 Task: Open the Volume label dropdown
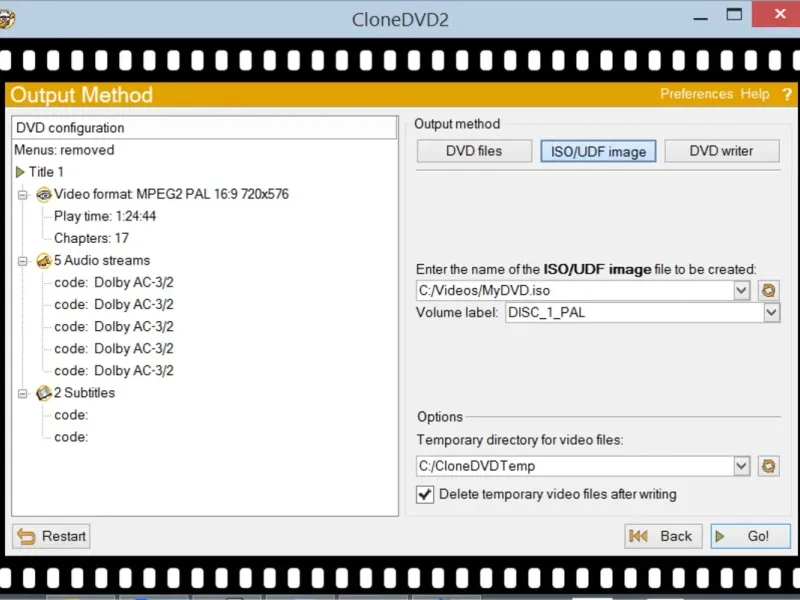(771, 312)
